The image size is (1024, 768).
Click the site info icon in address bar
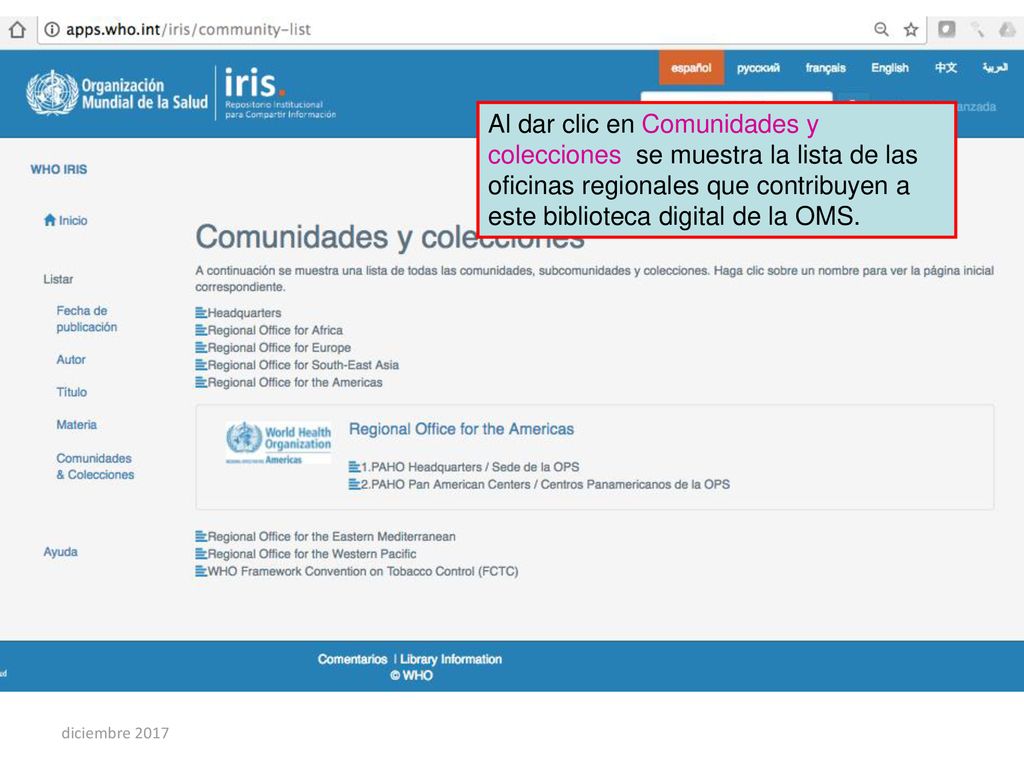tap(52, 29)
